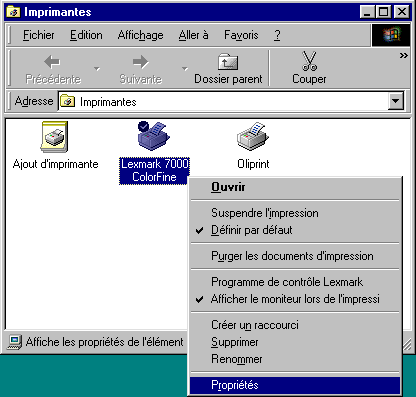Open the Affichage menu
Viewport: 416px width, 397px height.
pyautogui.click(x=140, y=35)
